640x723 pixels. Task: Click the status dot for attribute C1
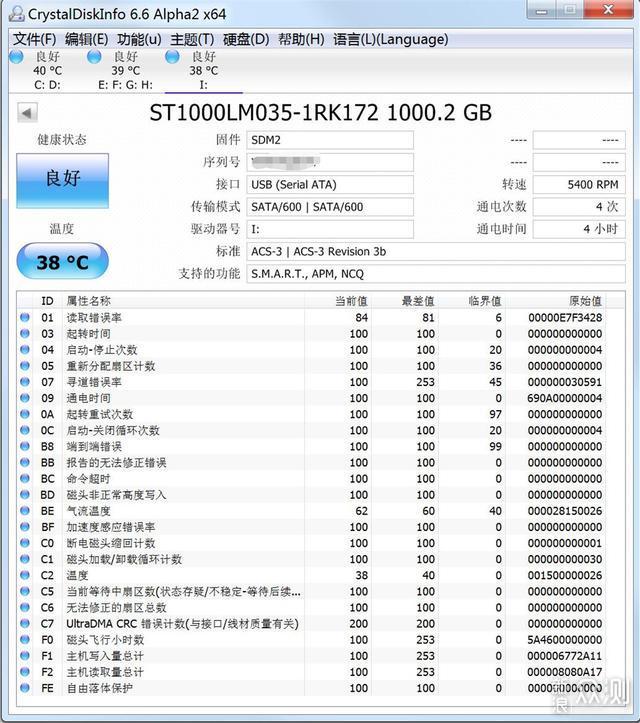pos(25,559)
